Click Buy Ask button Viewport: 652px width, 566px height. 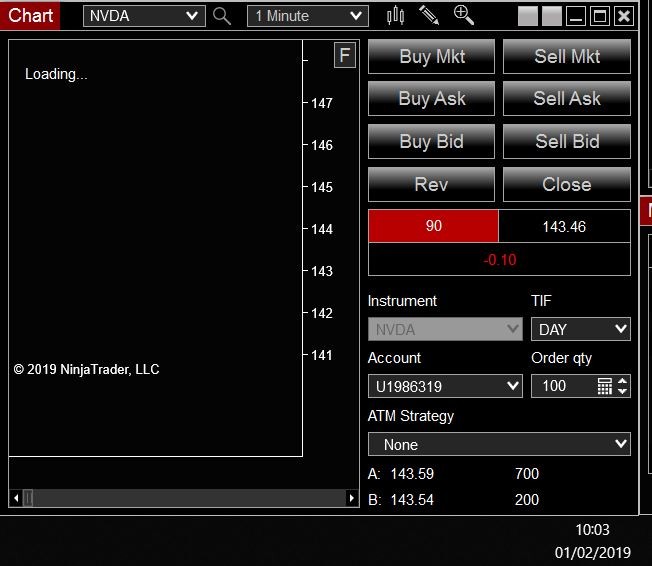pyautogui.click(x=431, y=99)
